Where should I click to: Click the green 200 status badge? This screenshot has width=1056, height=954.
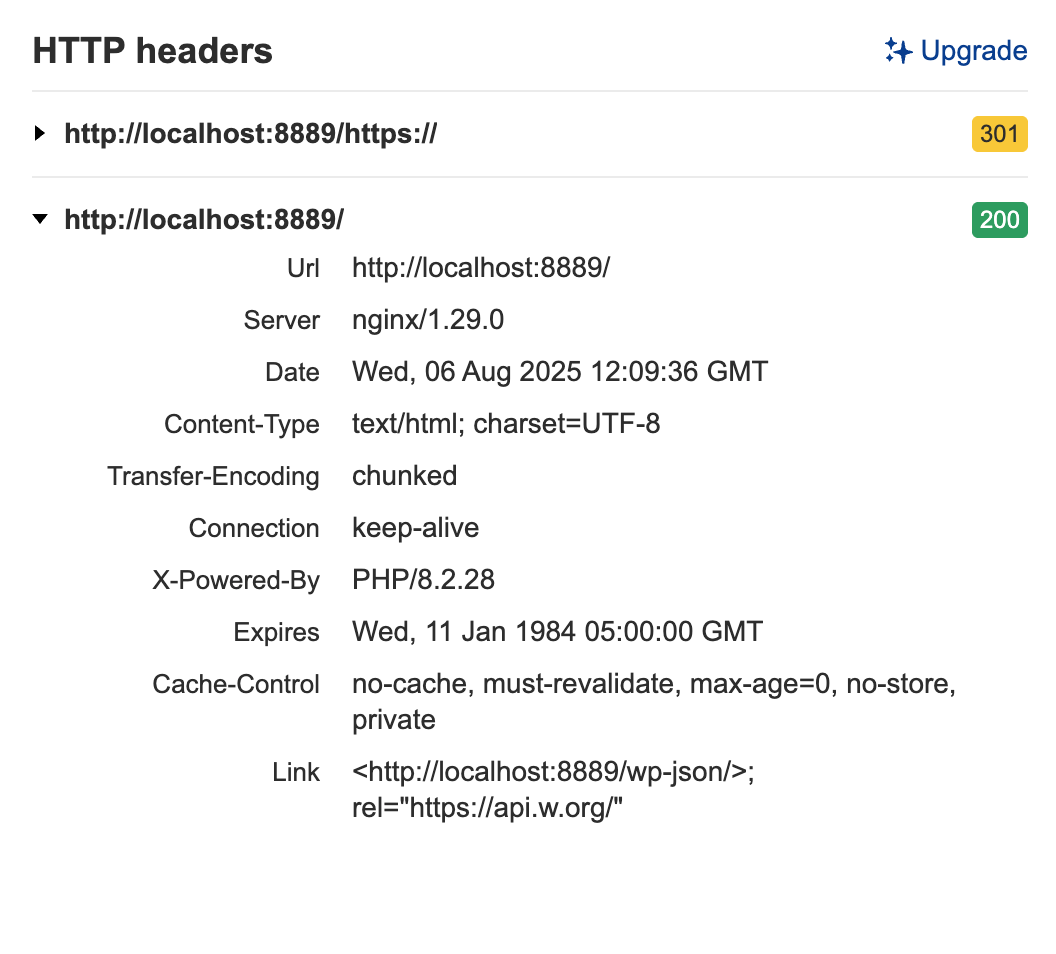click(x=999, y=220)
